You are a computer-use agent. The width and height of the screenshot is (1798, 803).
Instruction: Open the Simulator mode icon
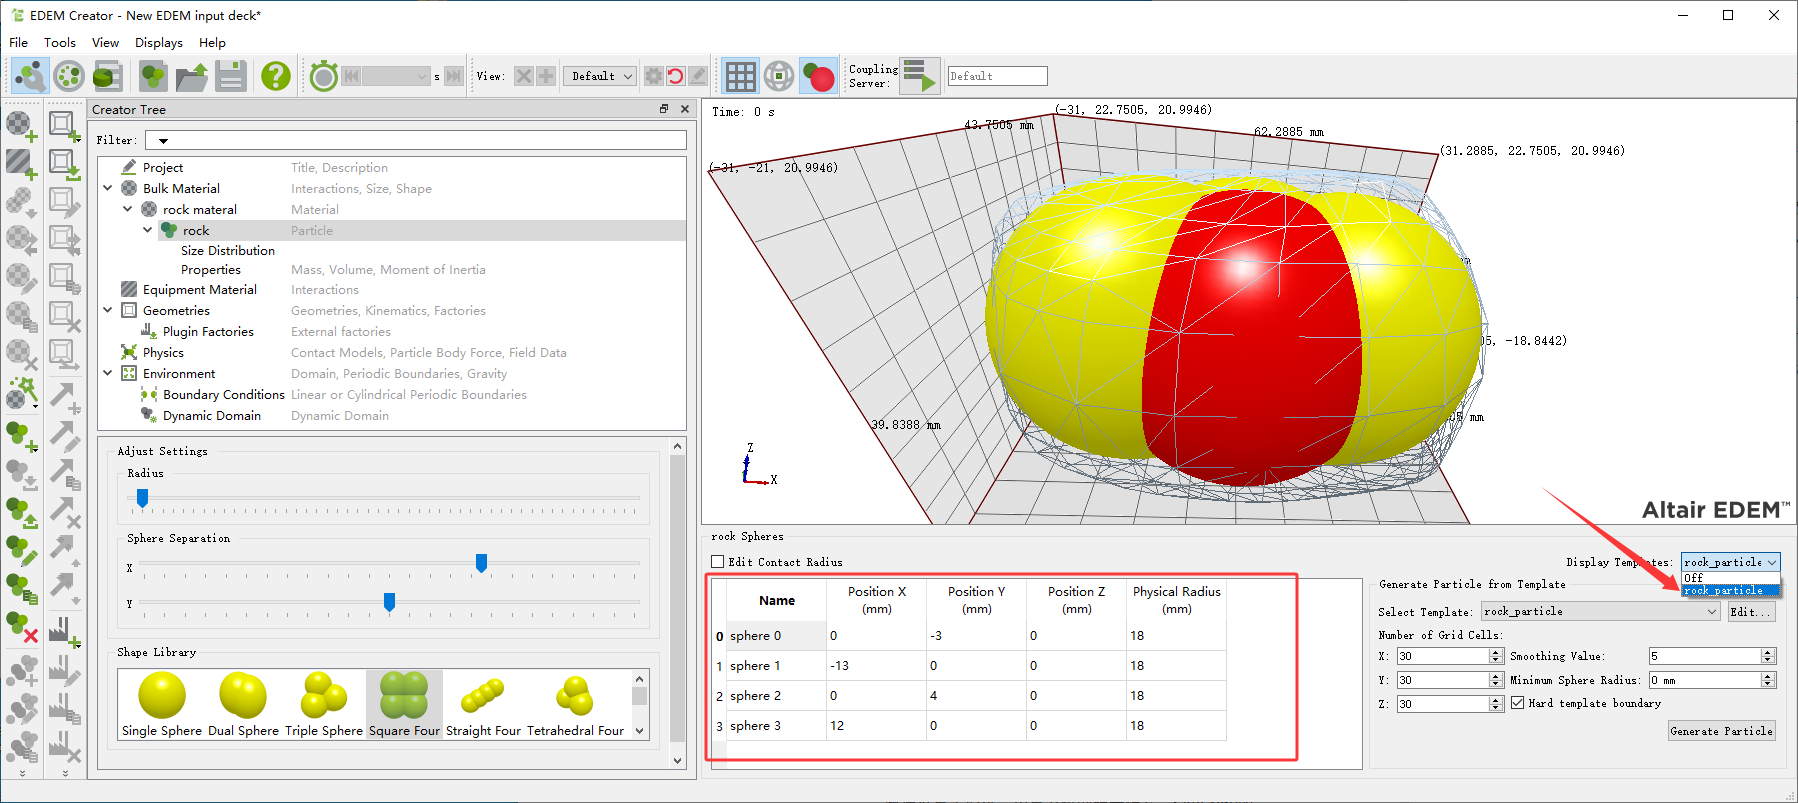68,76
